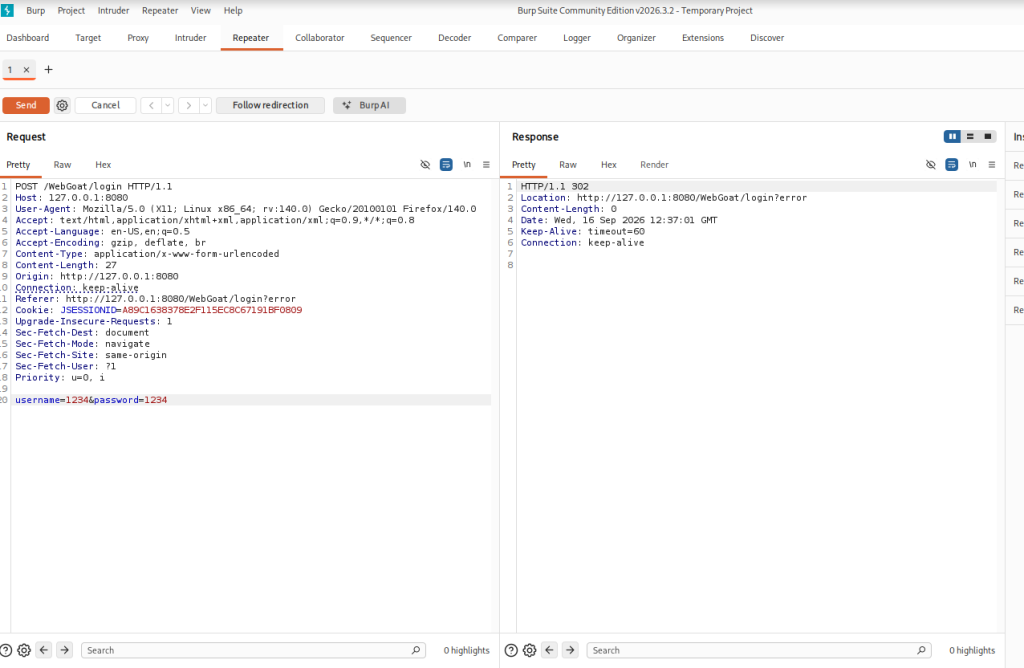Show Request in Raw view
The width and height of the screenshot is (1024, 668).
point(62,165)
